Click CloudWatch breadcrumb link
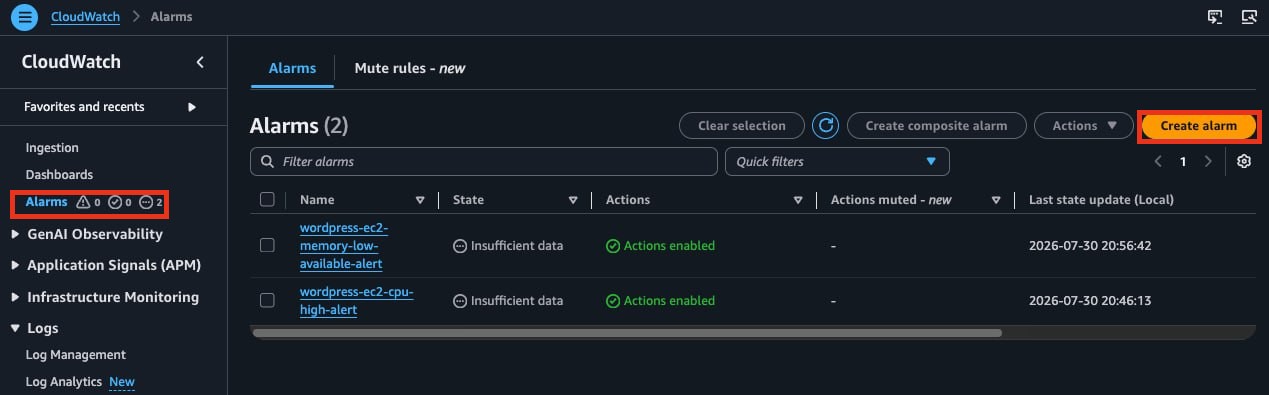The height and width of the screenshot is (395, 1269). click(86, 17)
